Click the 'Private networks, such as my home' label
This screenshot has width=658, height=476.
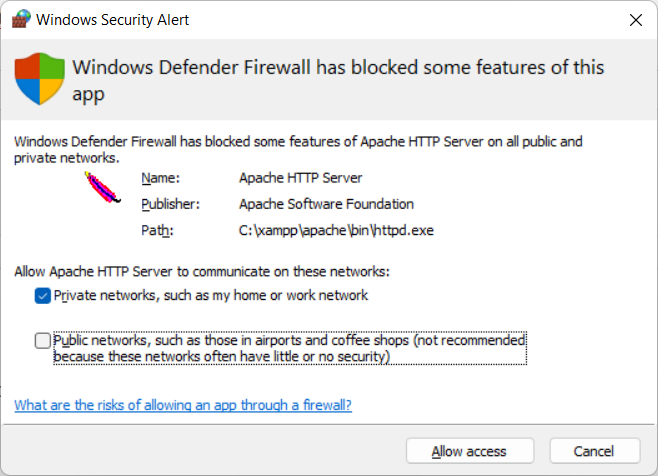(x=211, y=296)
